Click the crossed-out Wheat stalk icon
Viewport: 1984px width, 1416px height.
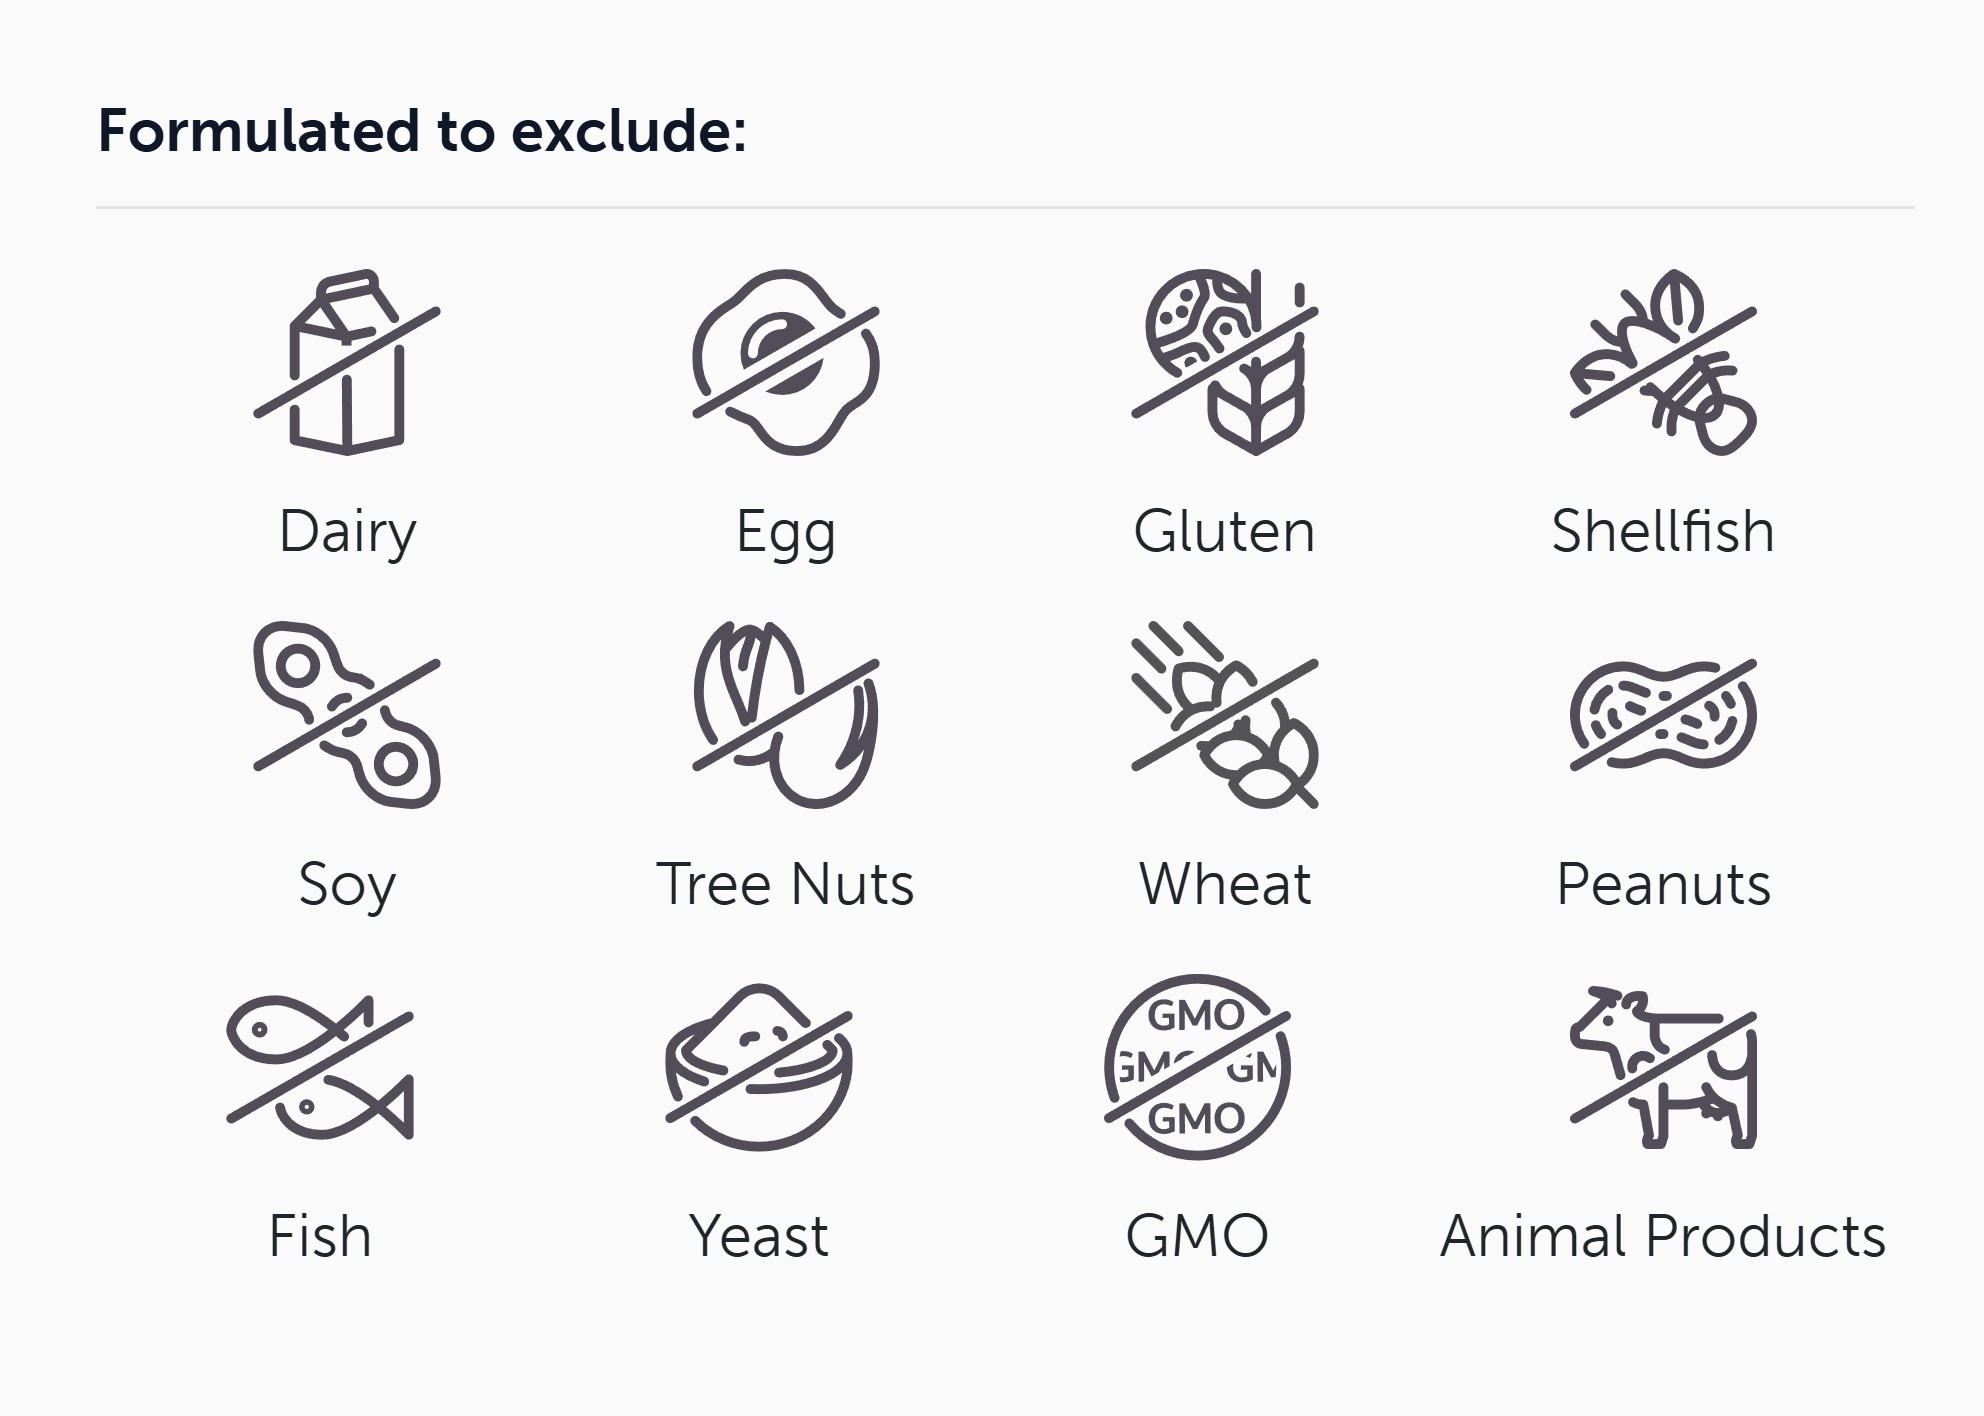(x=1225, y=714)
